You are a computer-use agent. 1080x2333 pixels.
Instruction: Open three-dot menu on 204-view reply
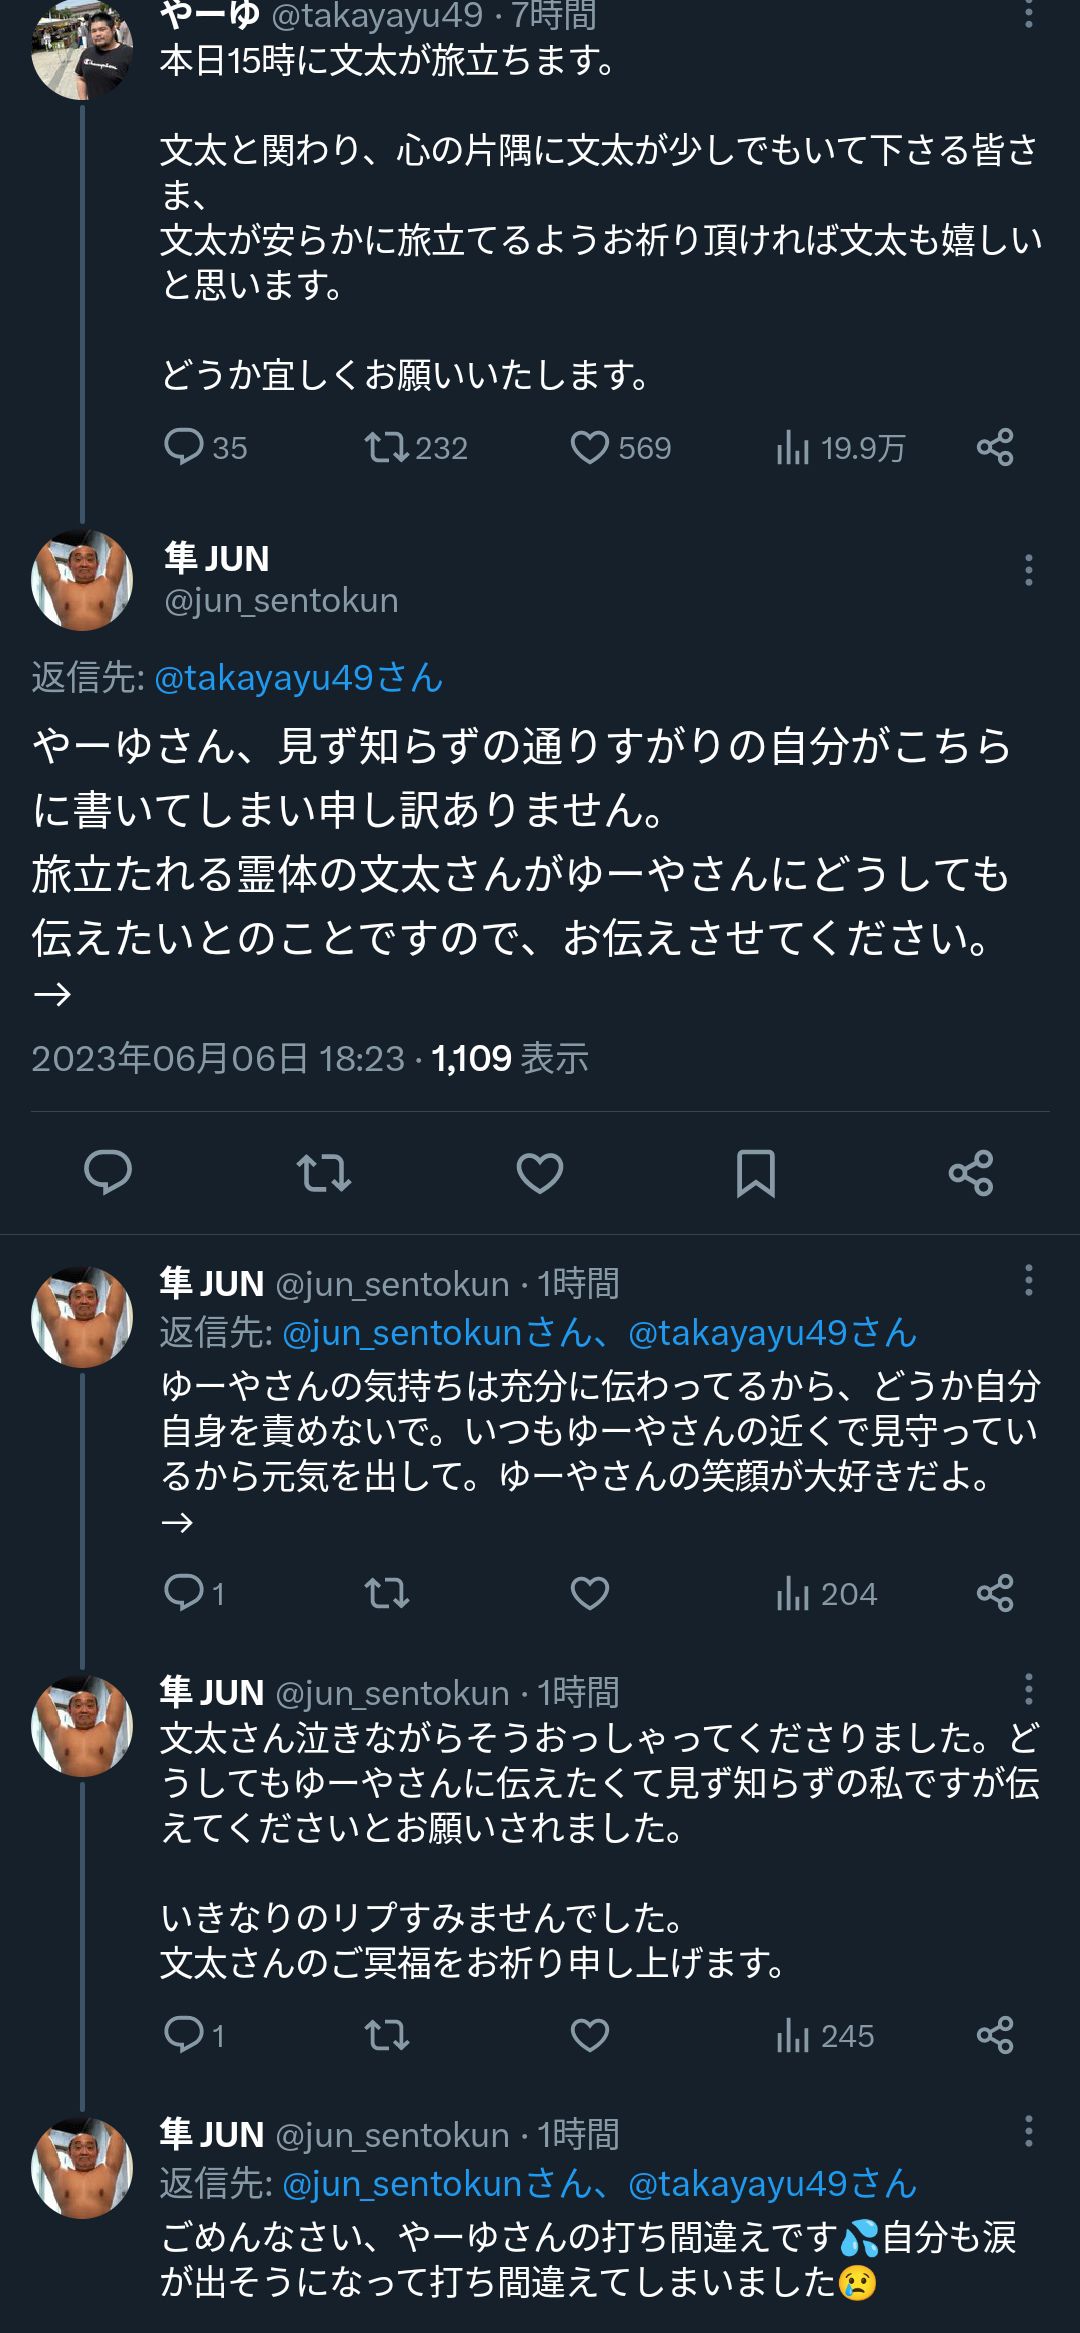[x=1028, y=1281]
